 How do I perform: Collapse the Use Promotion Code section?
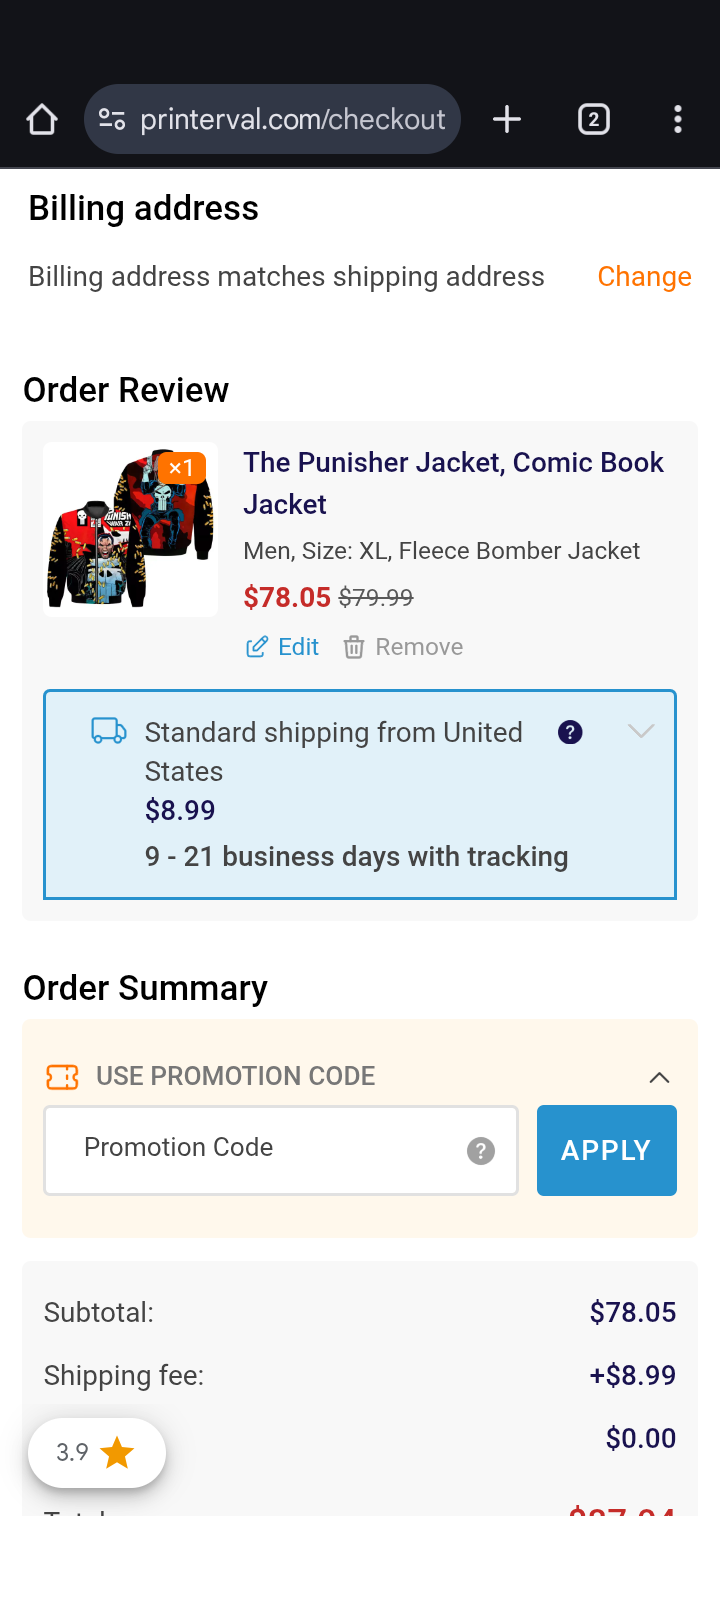659,1077
